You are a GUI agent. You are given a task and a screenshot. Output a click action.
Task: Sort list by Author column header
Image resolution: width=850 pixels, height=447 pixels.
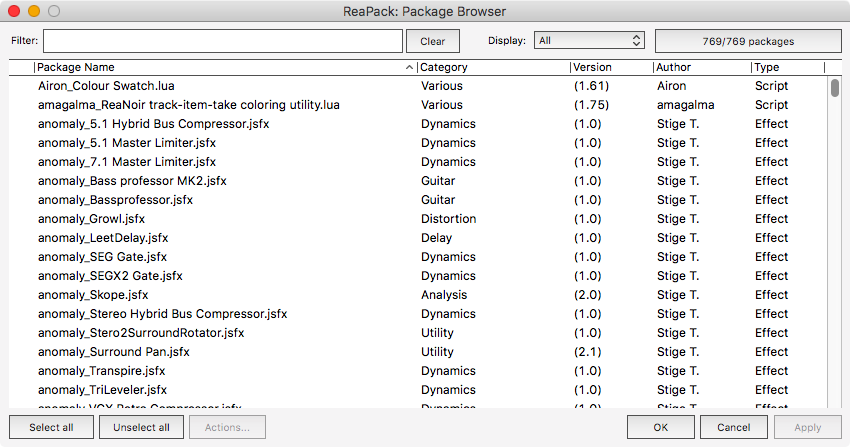[700, 67]
